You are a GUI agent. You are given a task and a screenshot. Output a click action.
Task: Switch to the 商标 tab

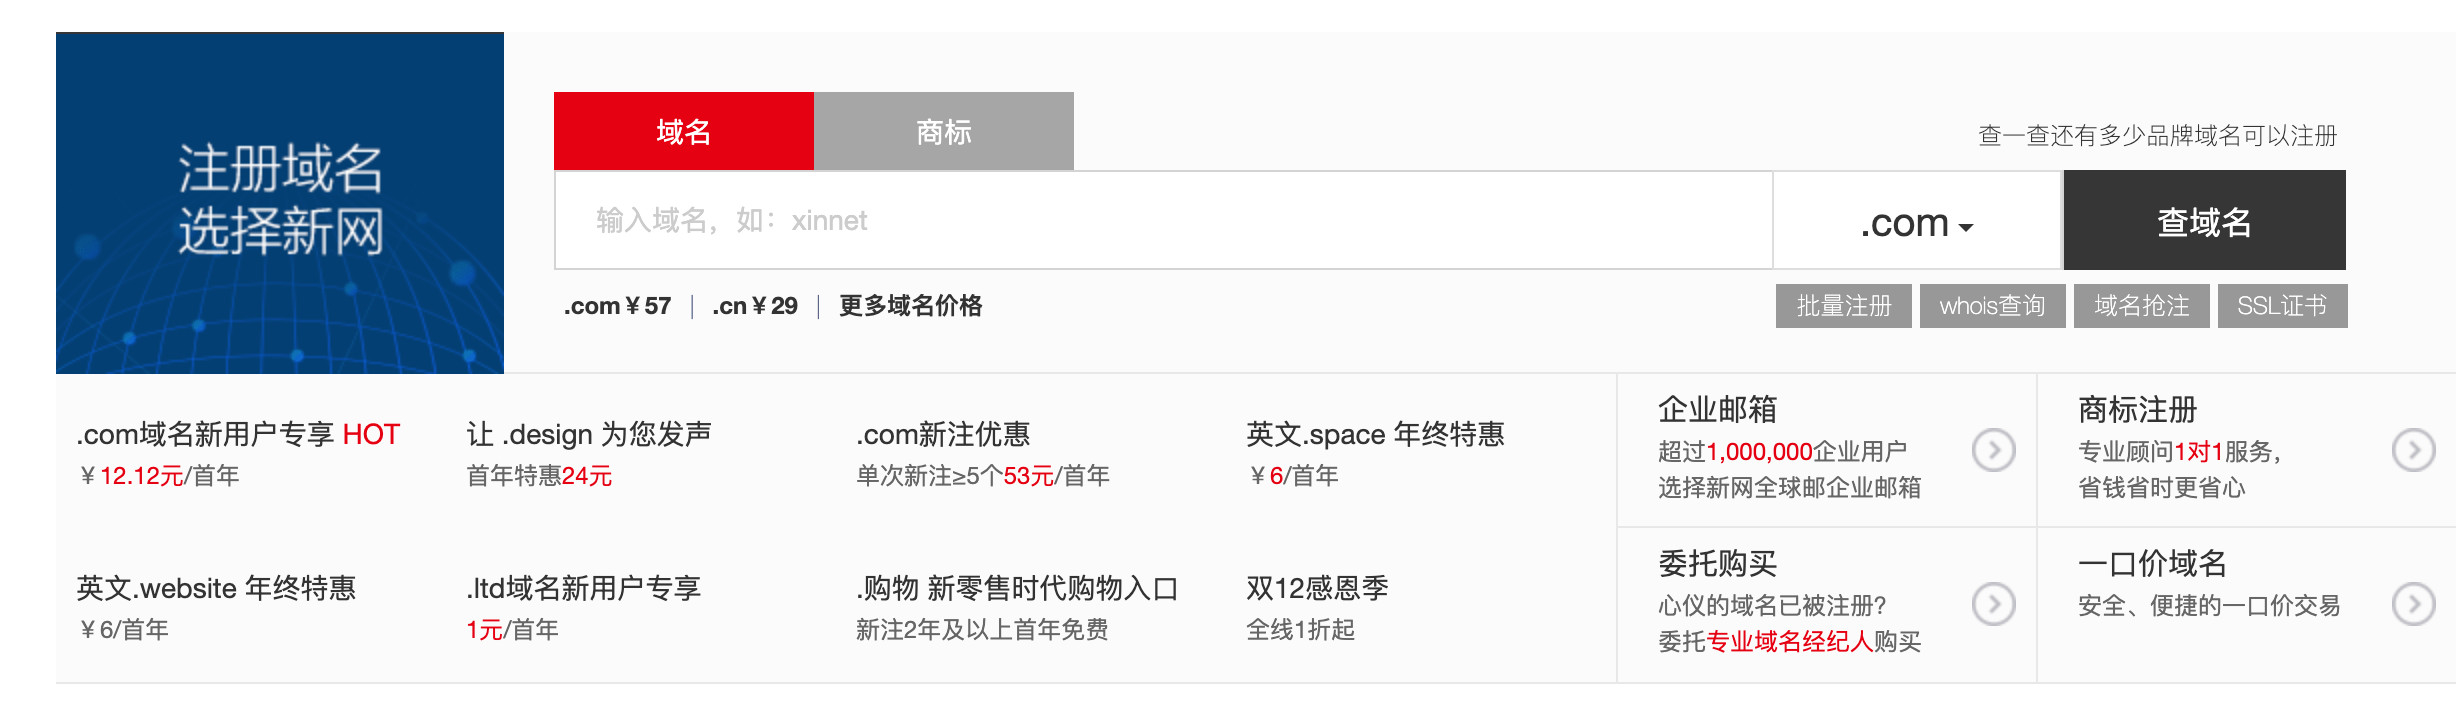pyautogui.click(x=943, y=130)
